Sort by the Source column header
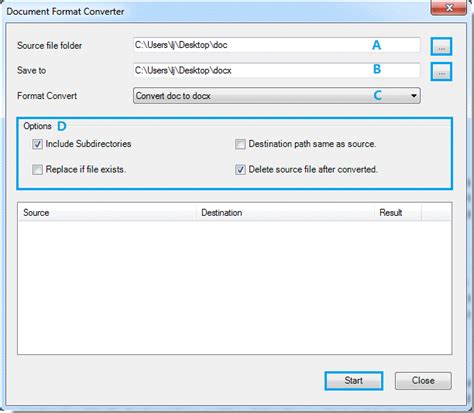 coord(107,213)
